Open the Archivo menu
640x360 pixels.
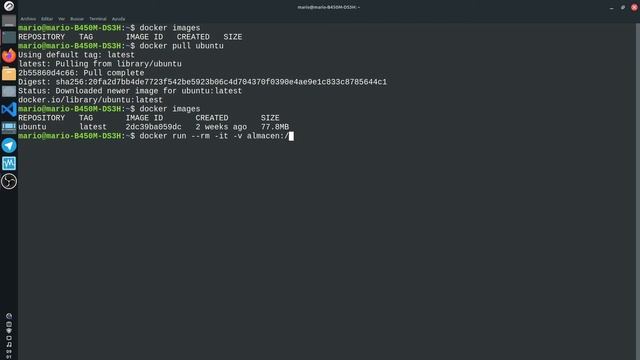click(28, 19)
